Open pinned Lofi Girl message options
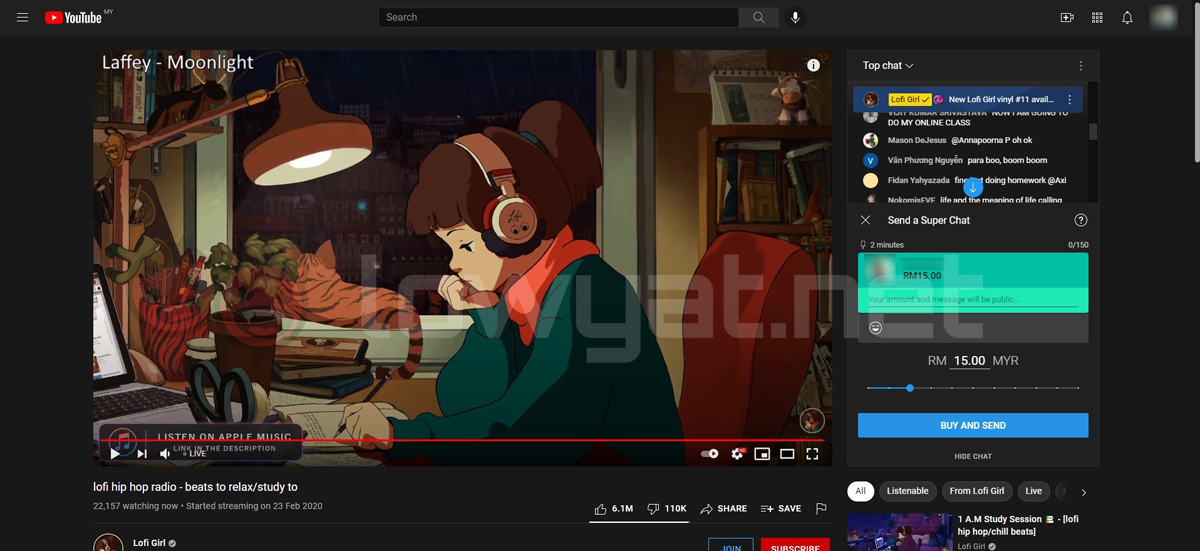 [1070, 100]
